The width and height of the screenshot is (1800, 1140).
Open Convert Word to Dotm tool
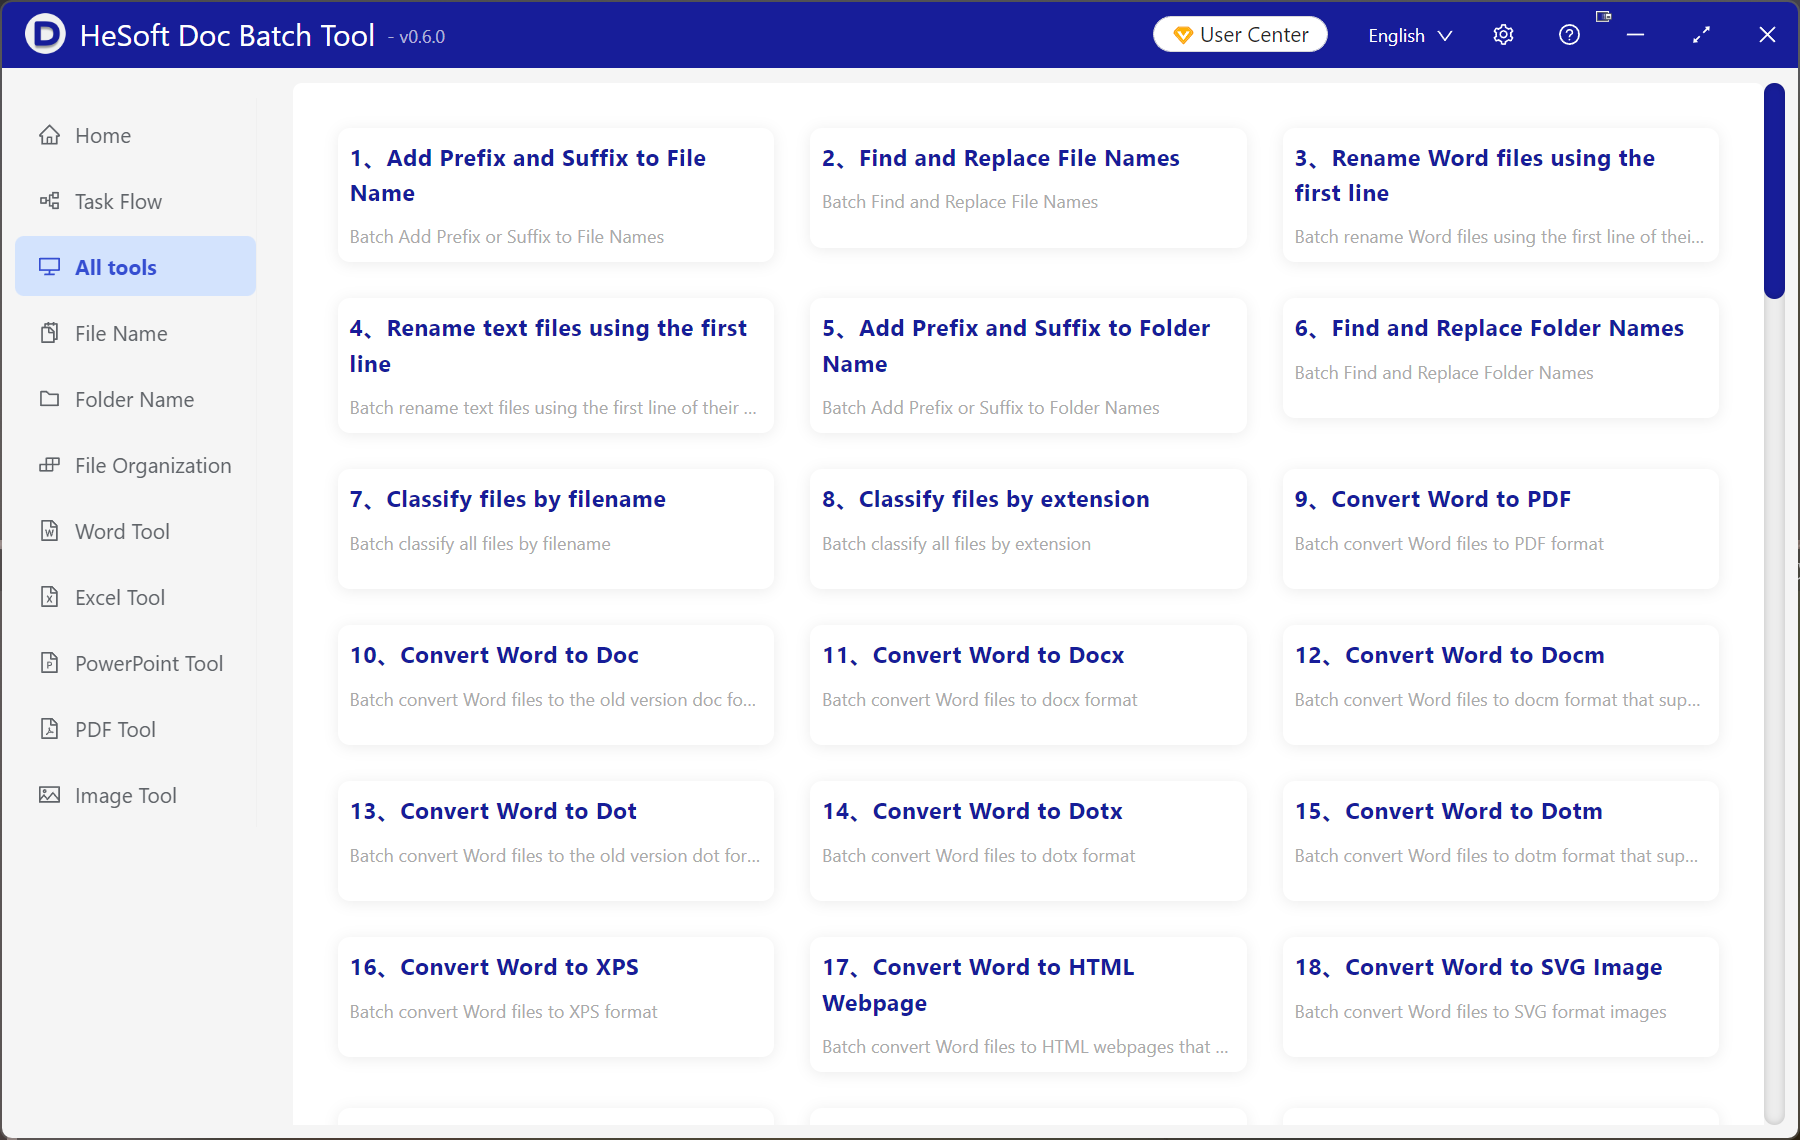click(1501, 841)
